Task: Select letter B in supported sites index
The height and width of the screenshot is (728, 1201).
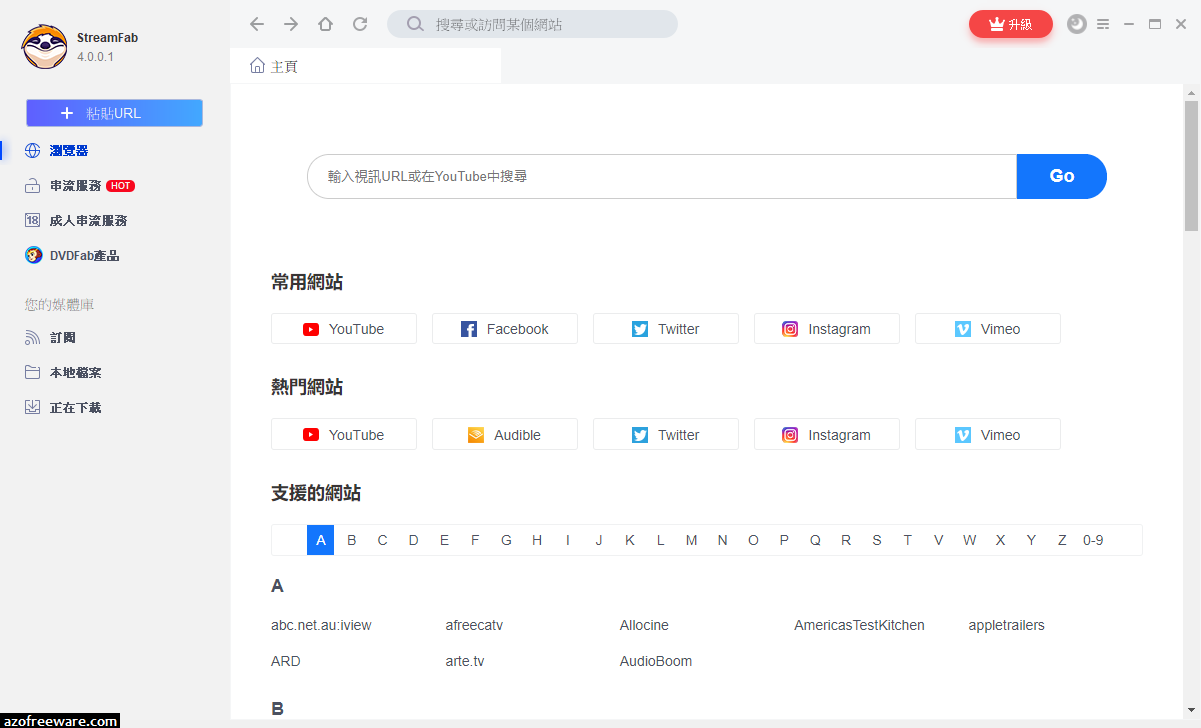Action: point(351,539)
